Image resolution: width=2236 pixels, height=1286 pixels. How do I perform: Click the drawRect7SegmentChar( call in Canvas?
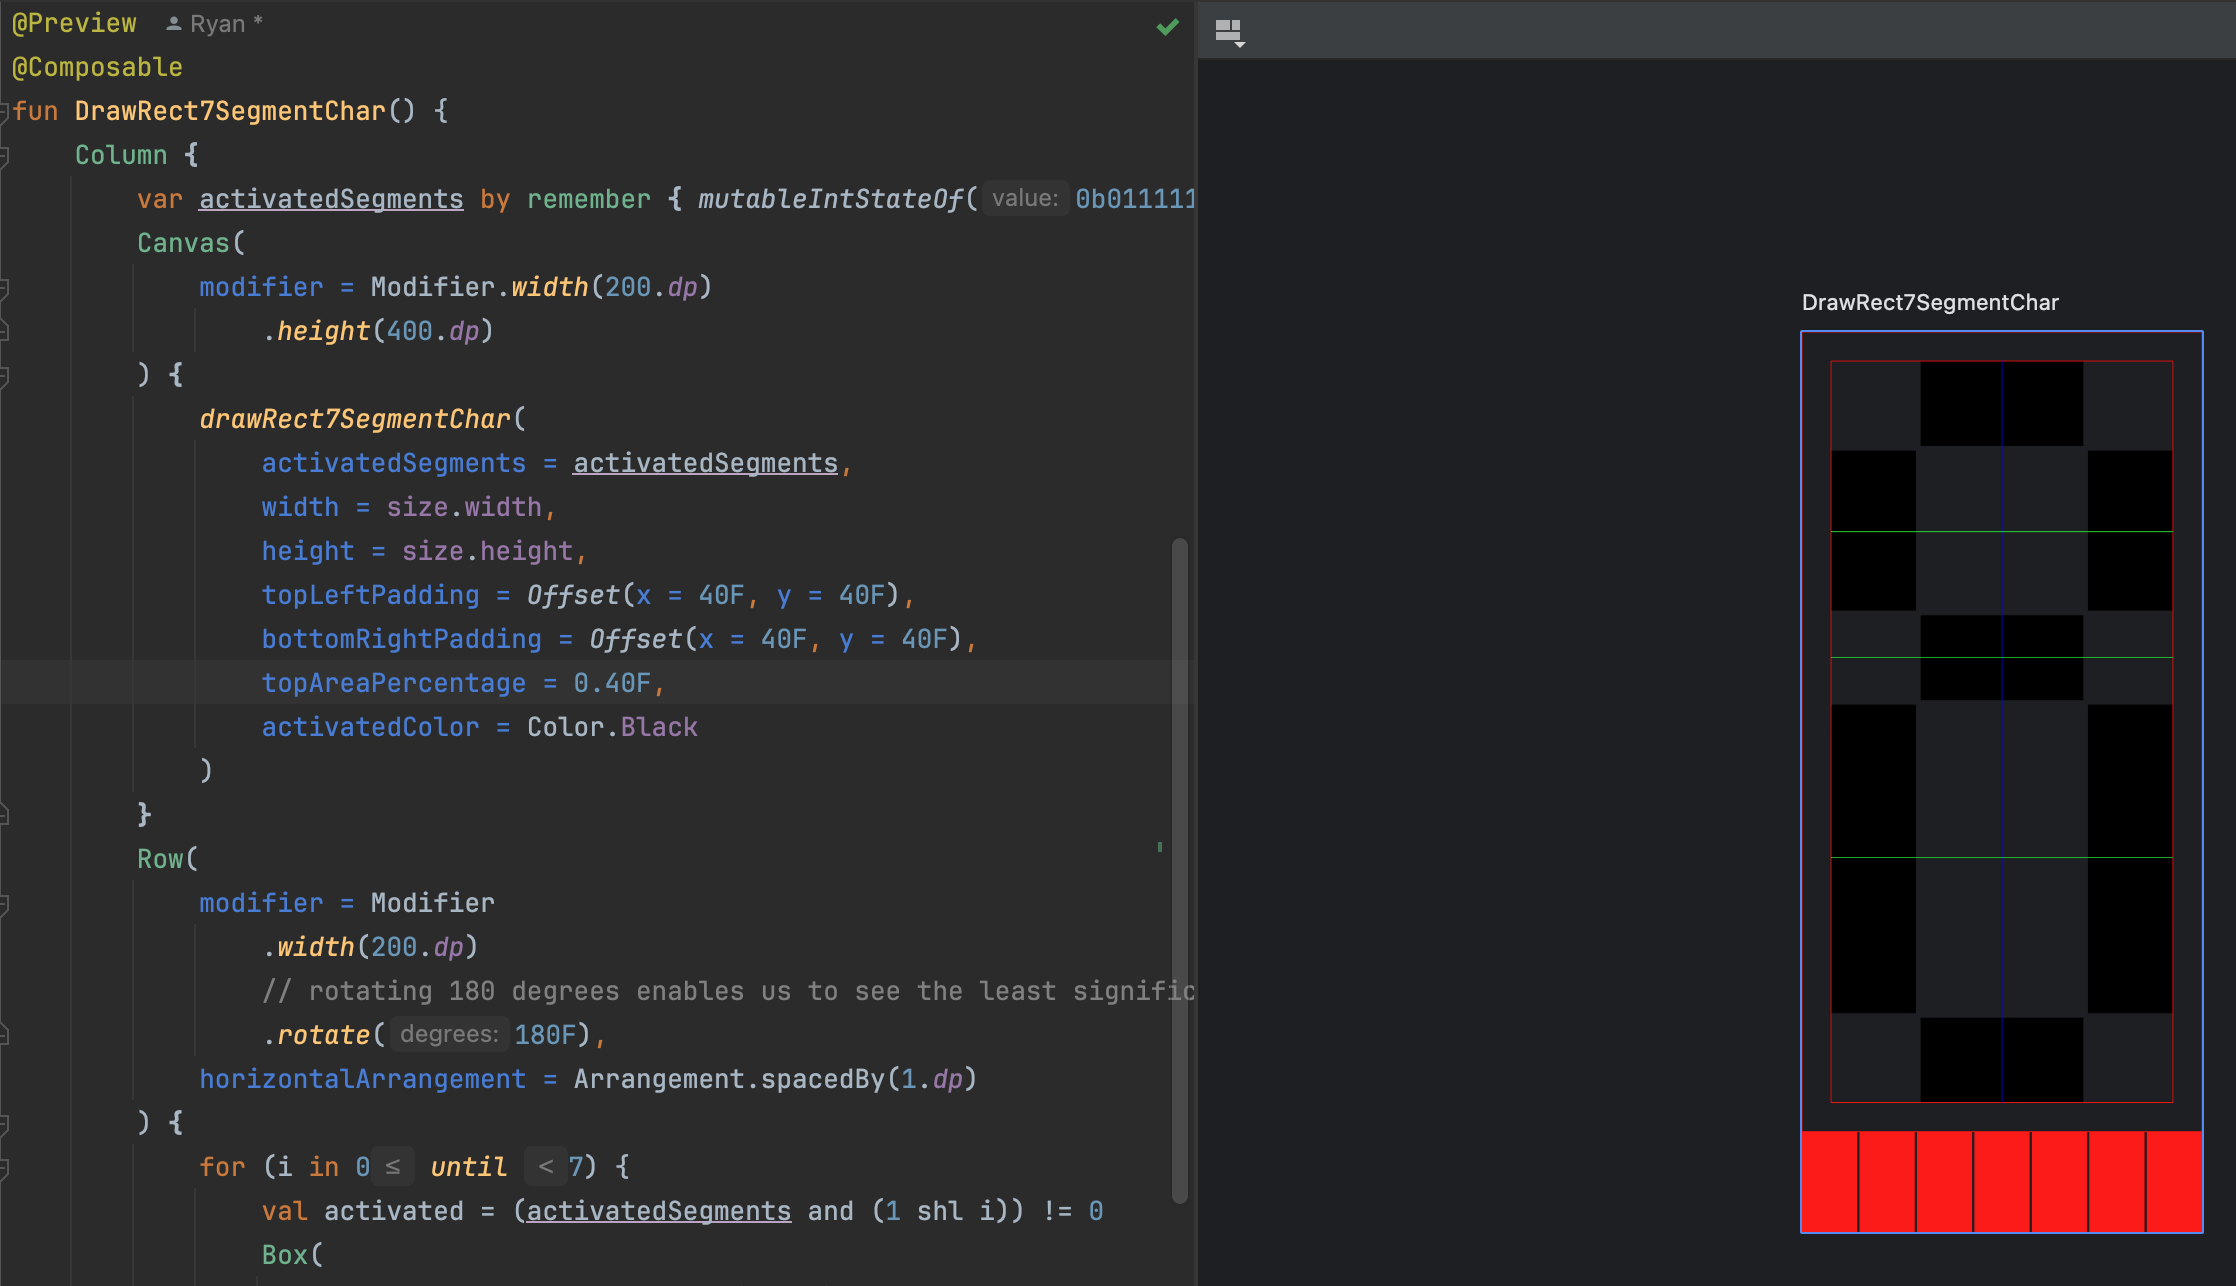pos(363,419)
